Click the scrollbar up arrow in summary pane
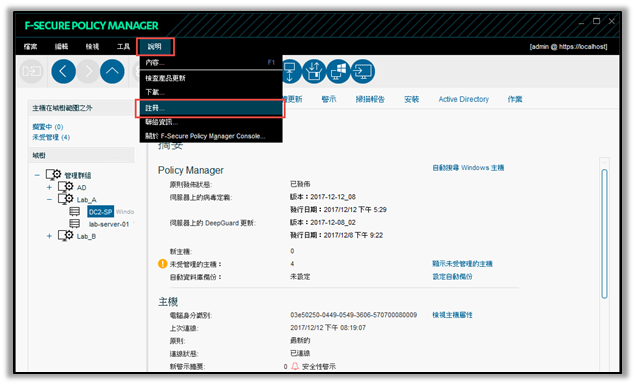Screen dimensions: 635x385 [x=604, y=163]
